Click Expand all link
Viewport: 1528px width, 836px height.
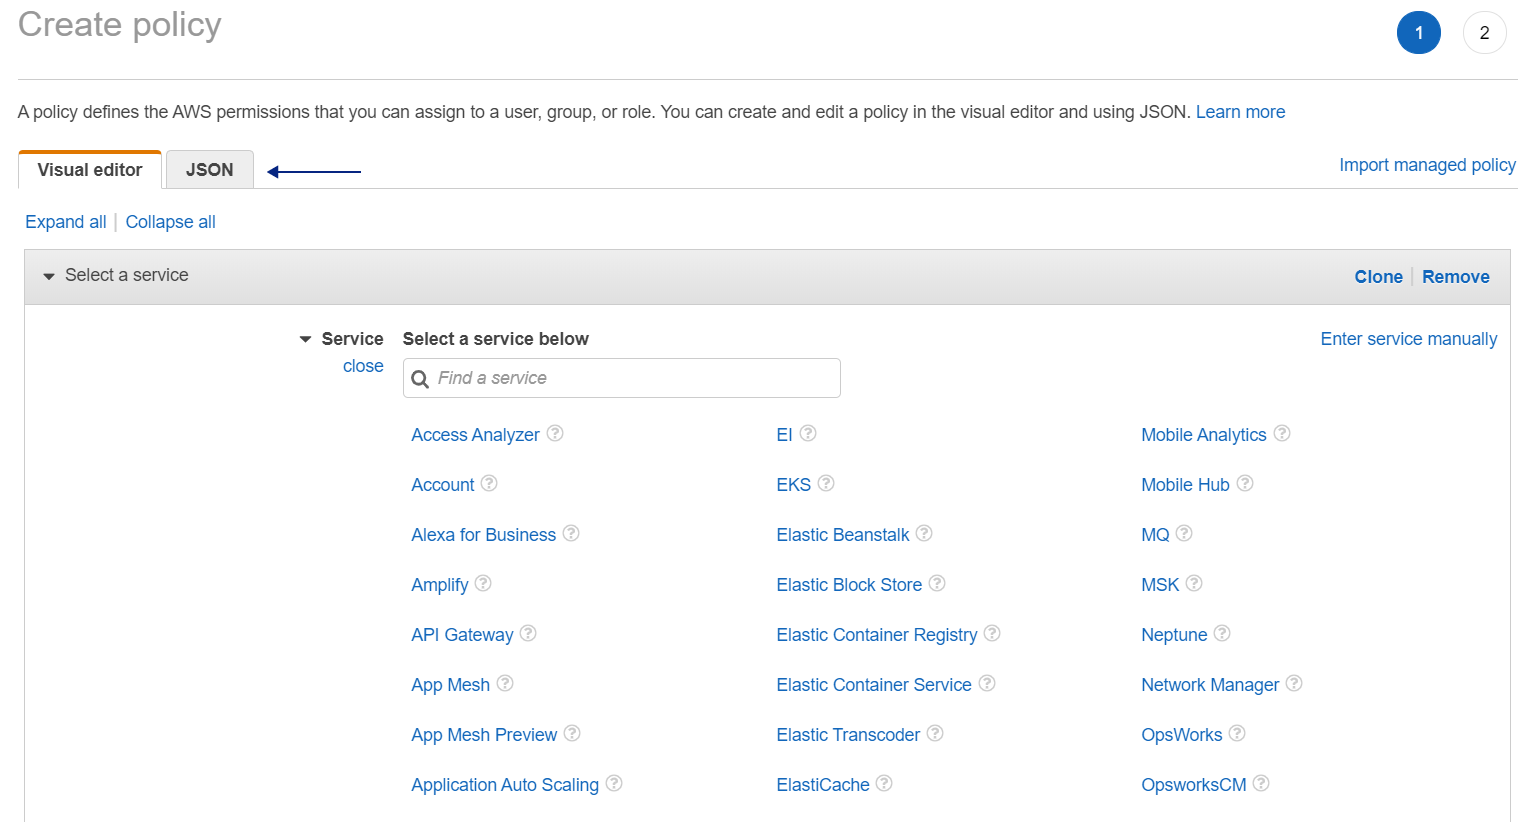coord(66,222)
